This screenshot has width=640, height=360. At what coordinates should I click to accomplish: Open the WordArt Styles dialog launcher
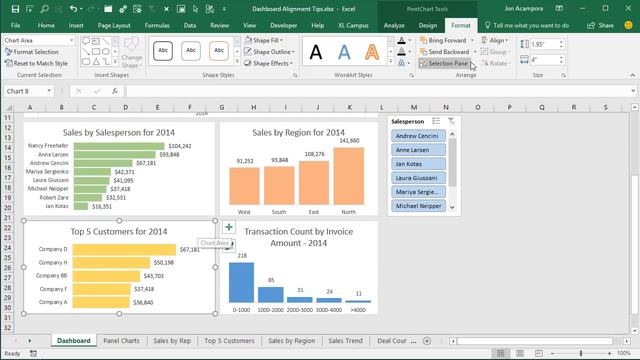(411, 76)
